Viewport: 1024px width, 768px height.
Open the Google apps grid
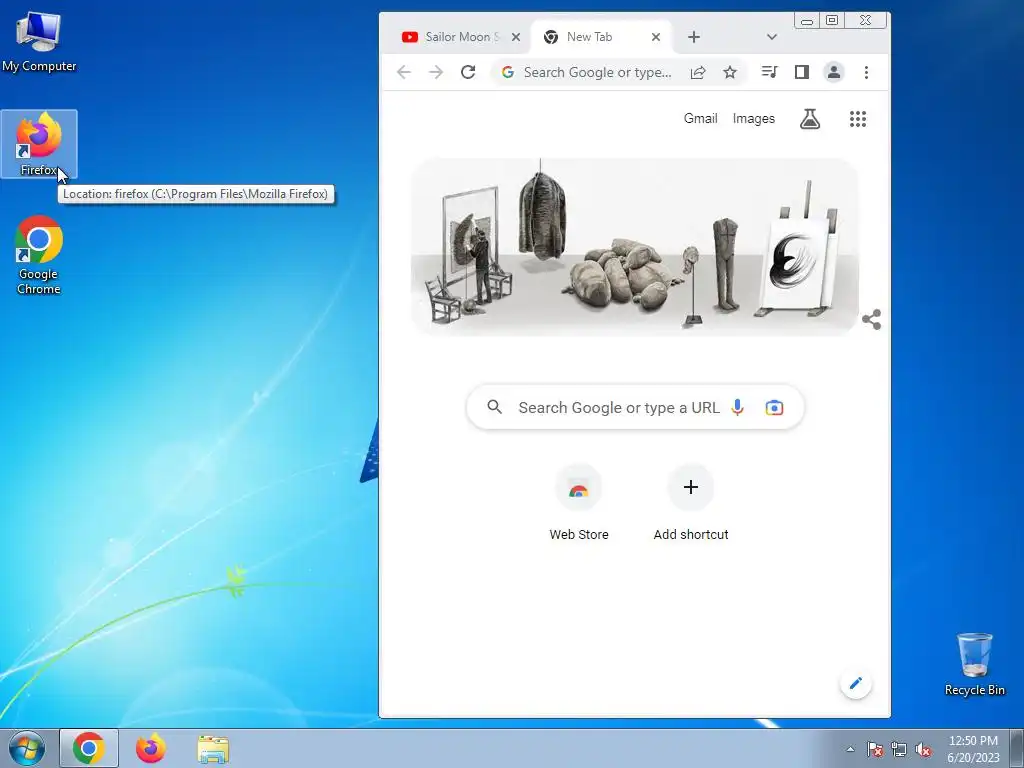pos(857,119)
